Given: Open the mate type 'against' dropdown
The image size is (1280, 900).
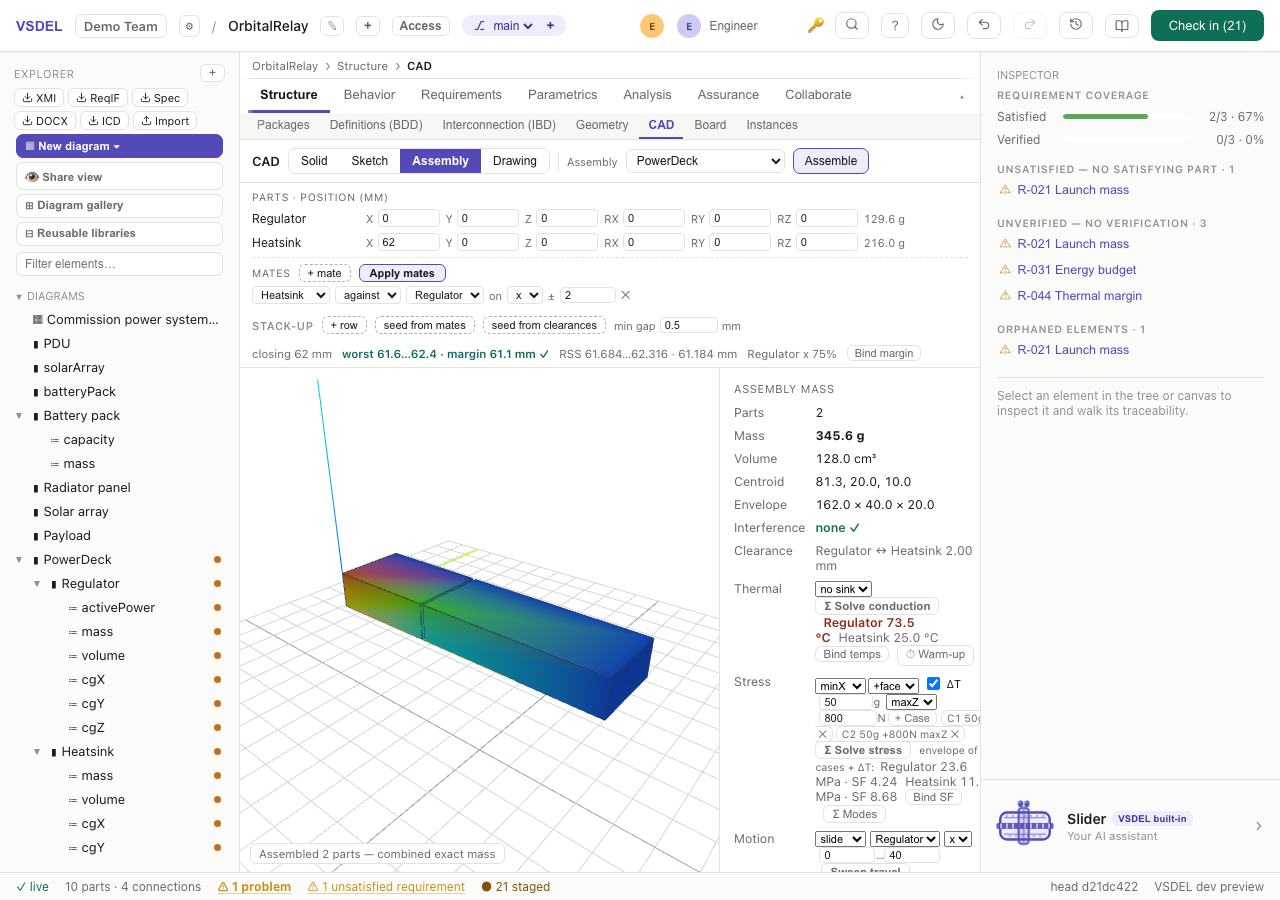Looking at the screenshot, I should (x=368, y=295).
